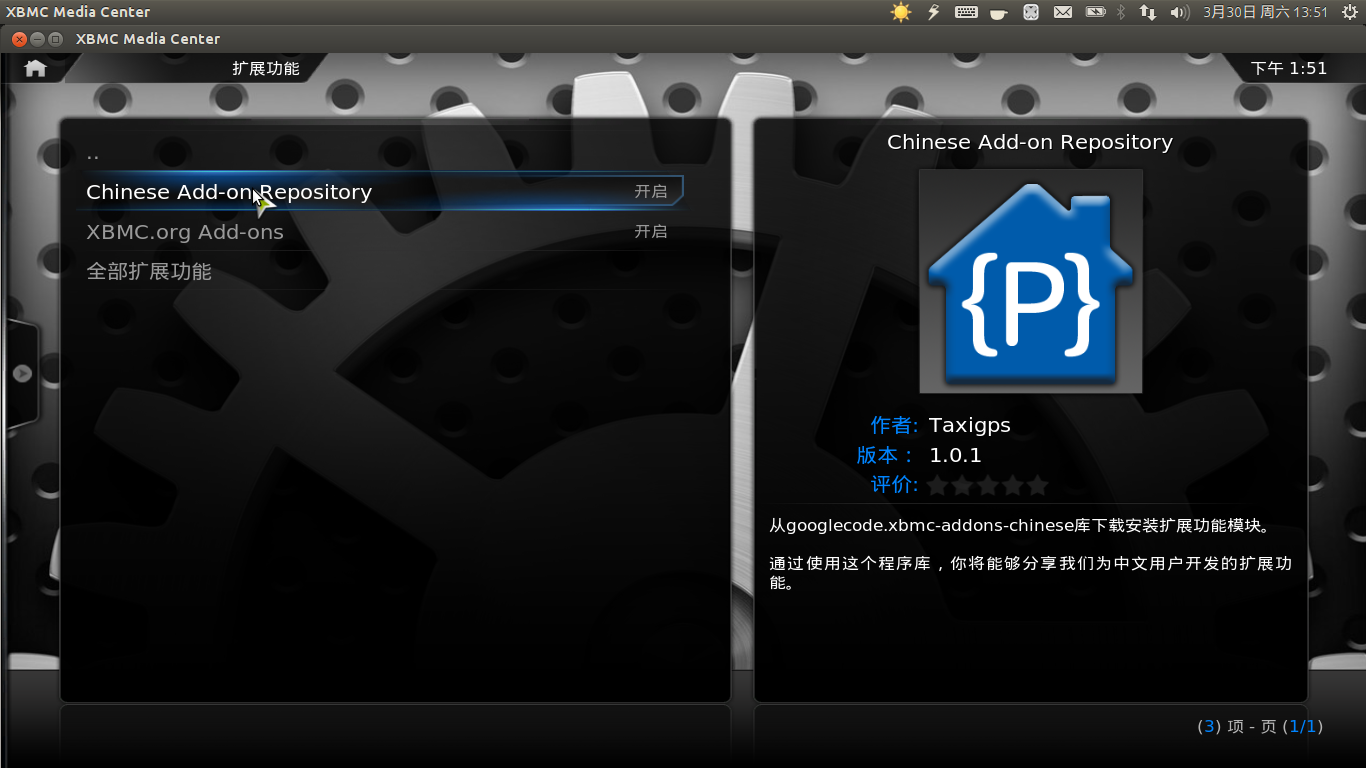Click 开启 status next to XBMC.org Add-ons

point(651,232)
